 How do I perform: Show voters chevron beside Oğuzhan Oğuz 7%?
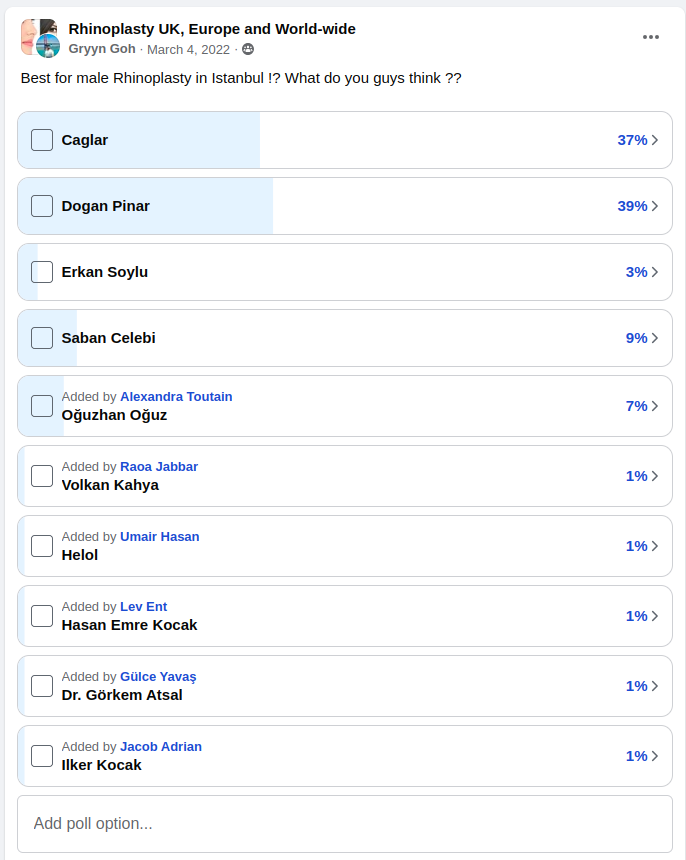655,406
